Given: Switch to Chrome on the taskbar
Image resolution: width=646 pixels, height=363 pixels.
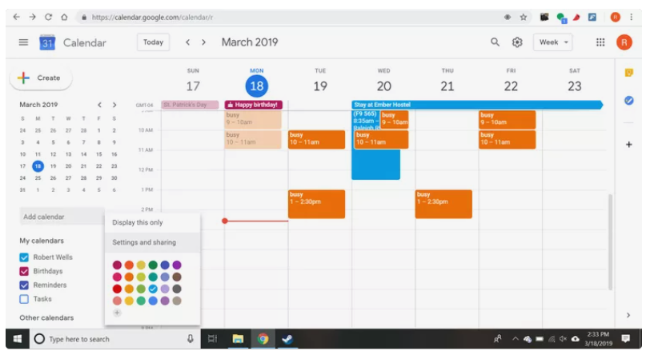Looking at the screenshot, I should tap(263, 339).
